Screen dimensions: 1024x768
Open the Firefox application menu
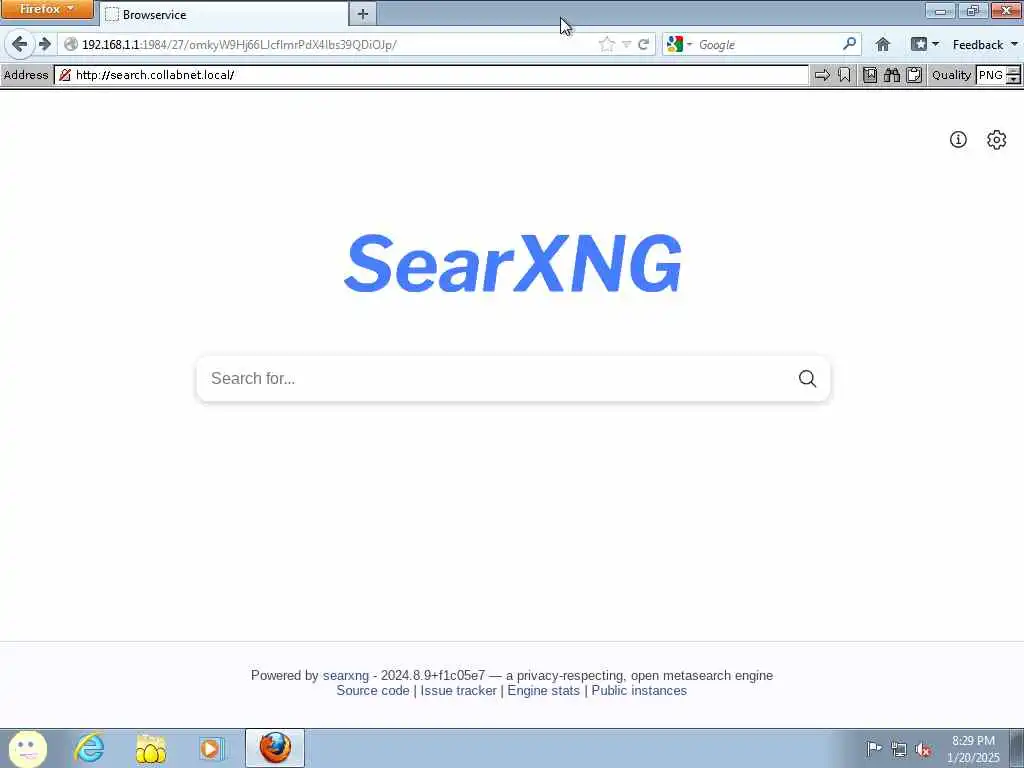point(47,9)
